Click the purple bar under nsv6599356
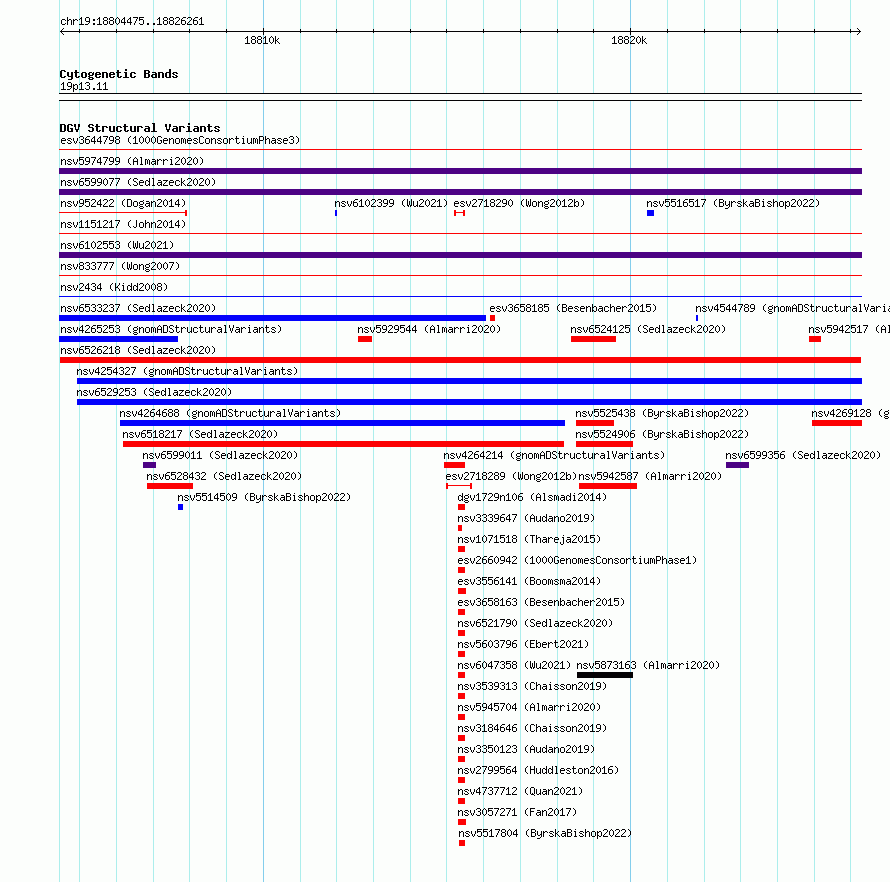 737,465
